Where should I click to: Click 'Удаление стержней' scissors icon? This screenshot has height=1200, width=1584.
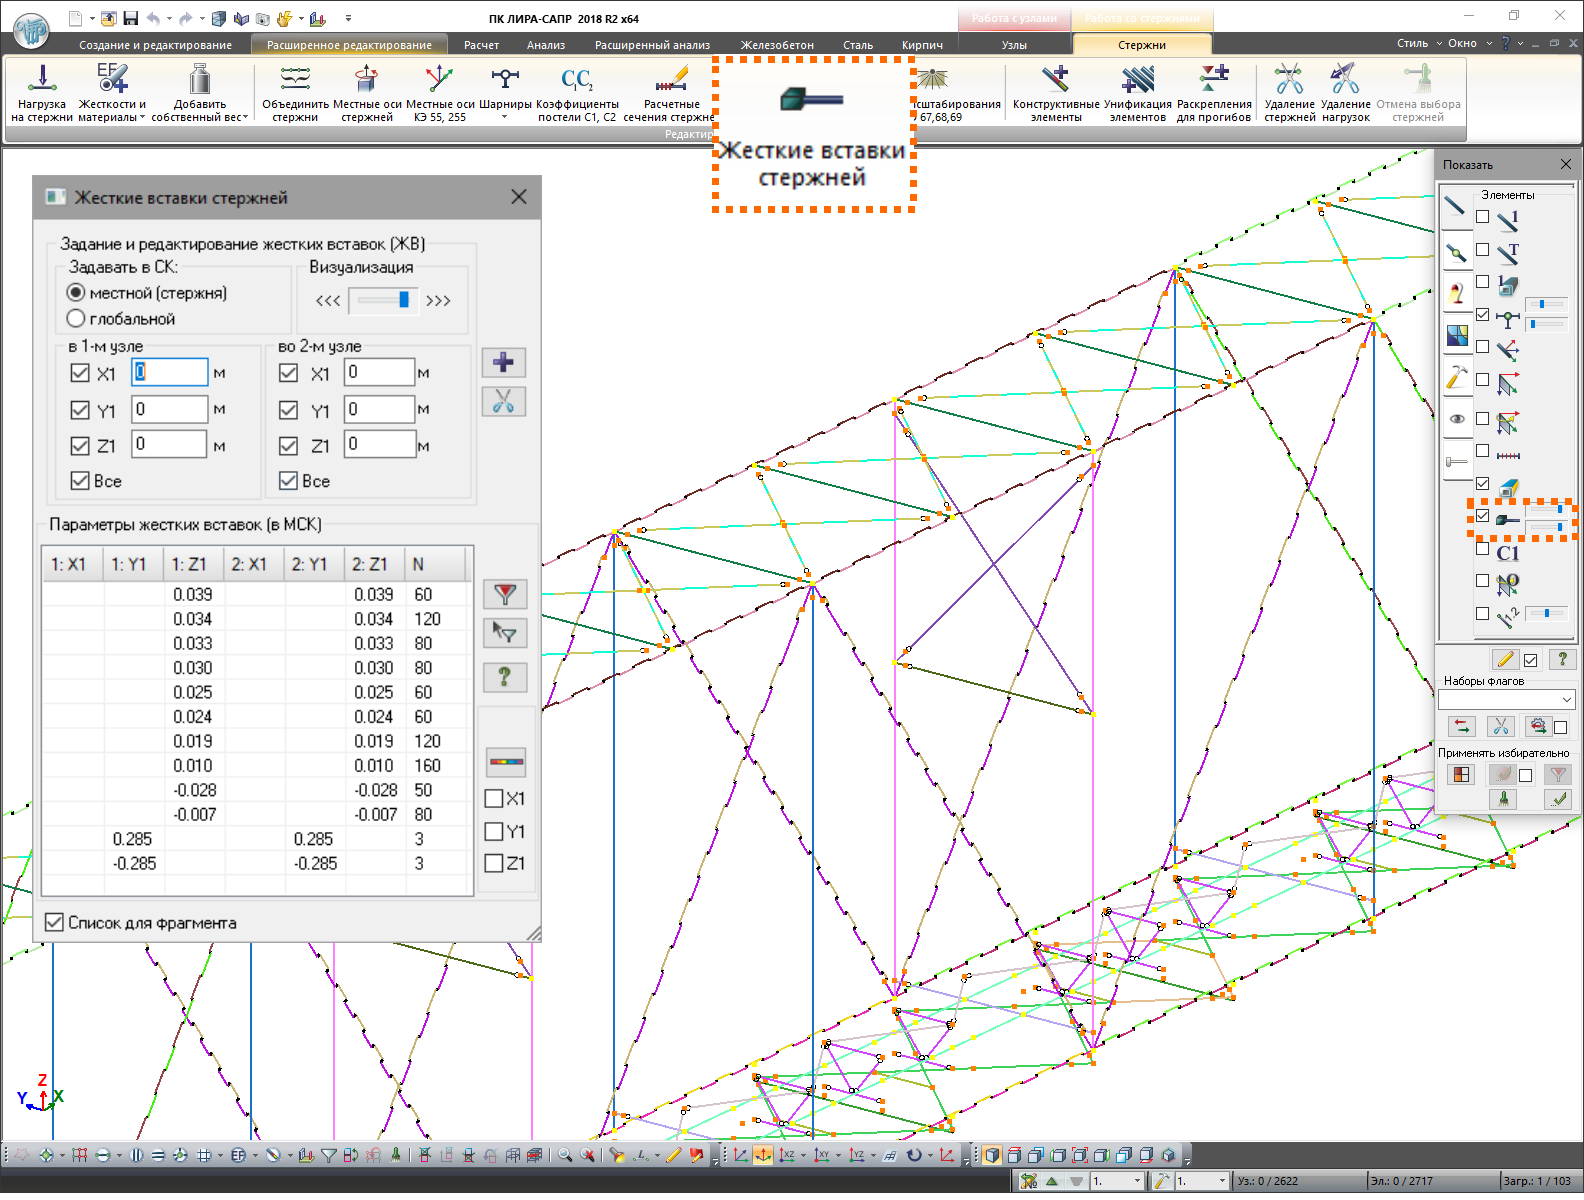tap(1289, 79)
